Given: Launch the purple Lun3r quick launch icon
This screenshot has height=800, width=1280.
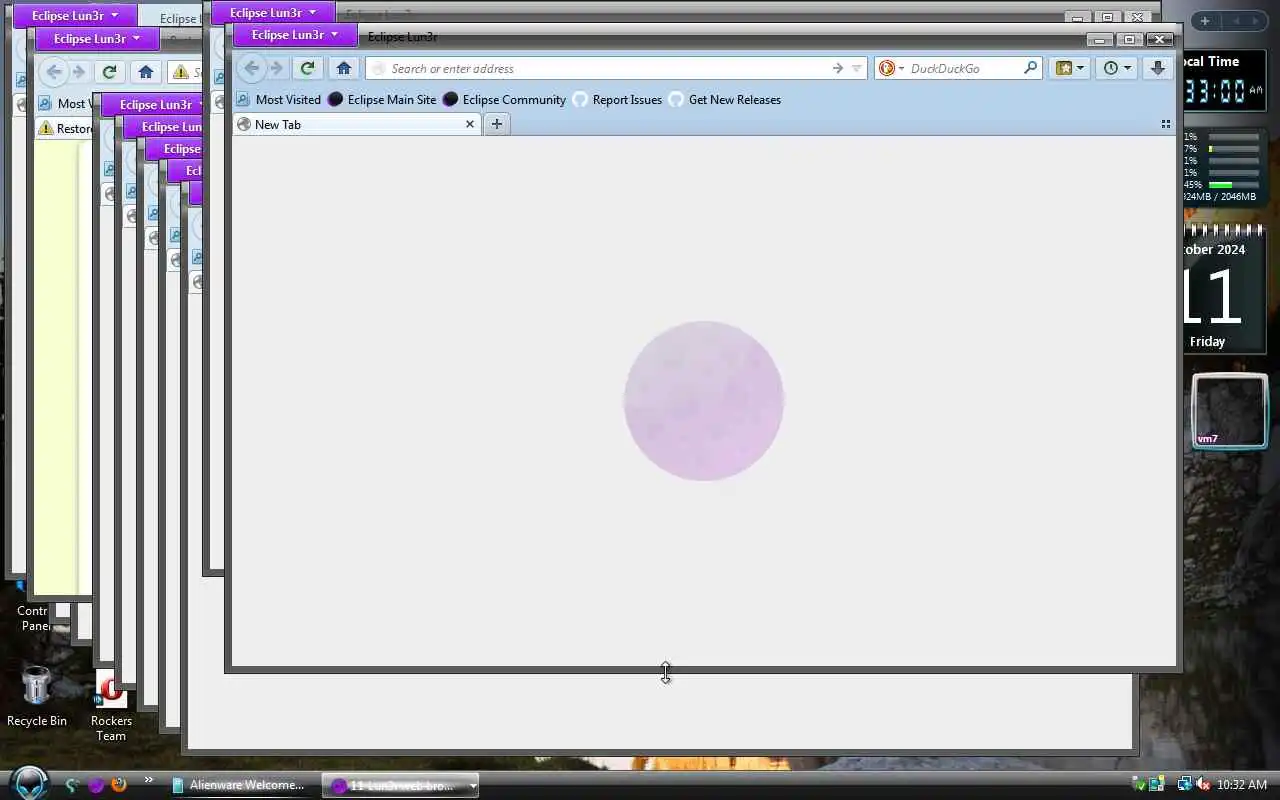Looking at the screenshot, I should (x=96, y=785).
